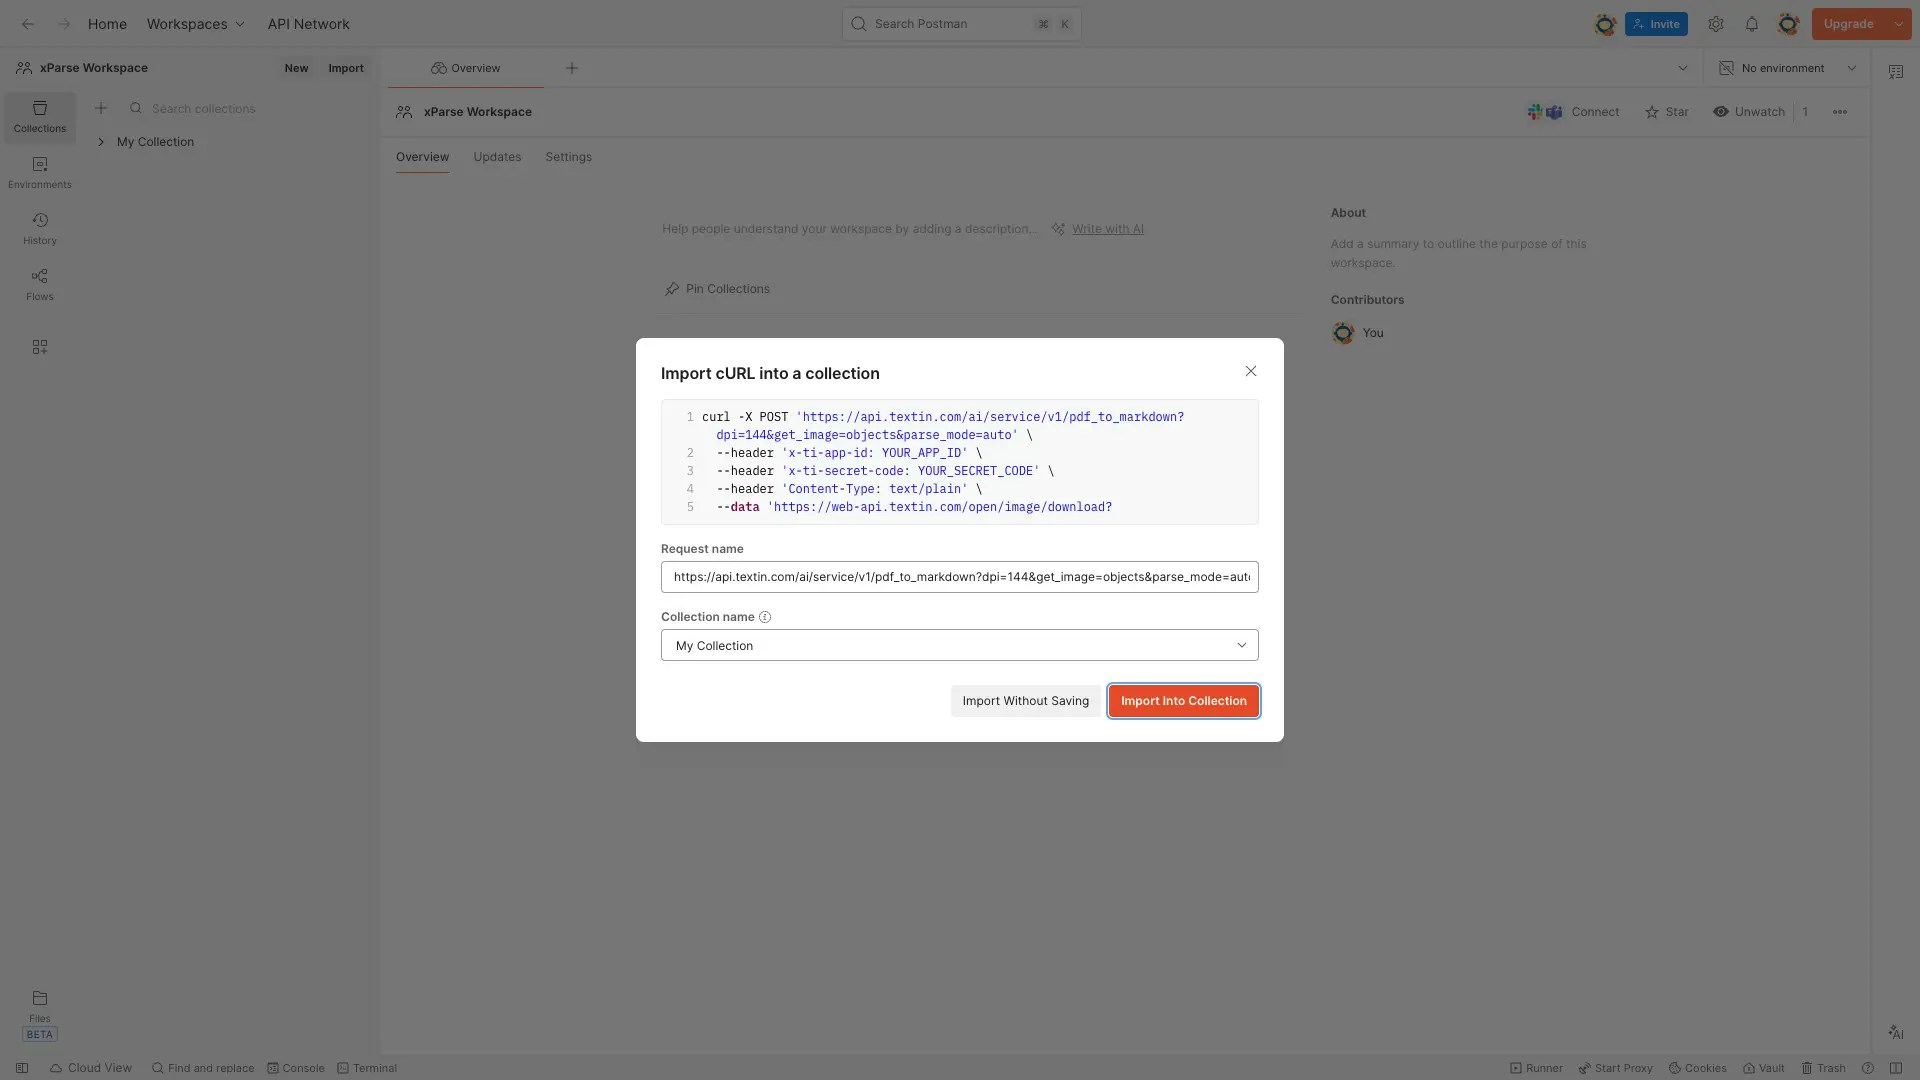
Task: Click Import Into Collection button
Action: tap(1183, 701)
